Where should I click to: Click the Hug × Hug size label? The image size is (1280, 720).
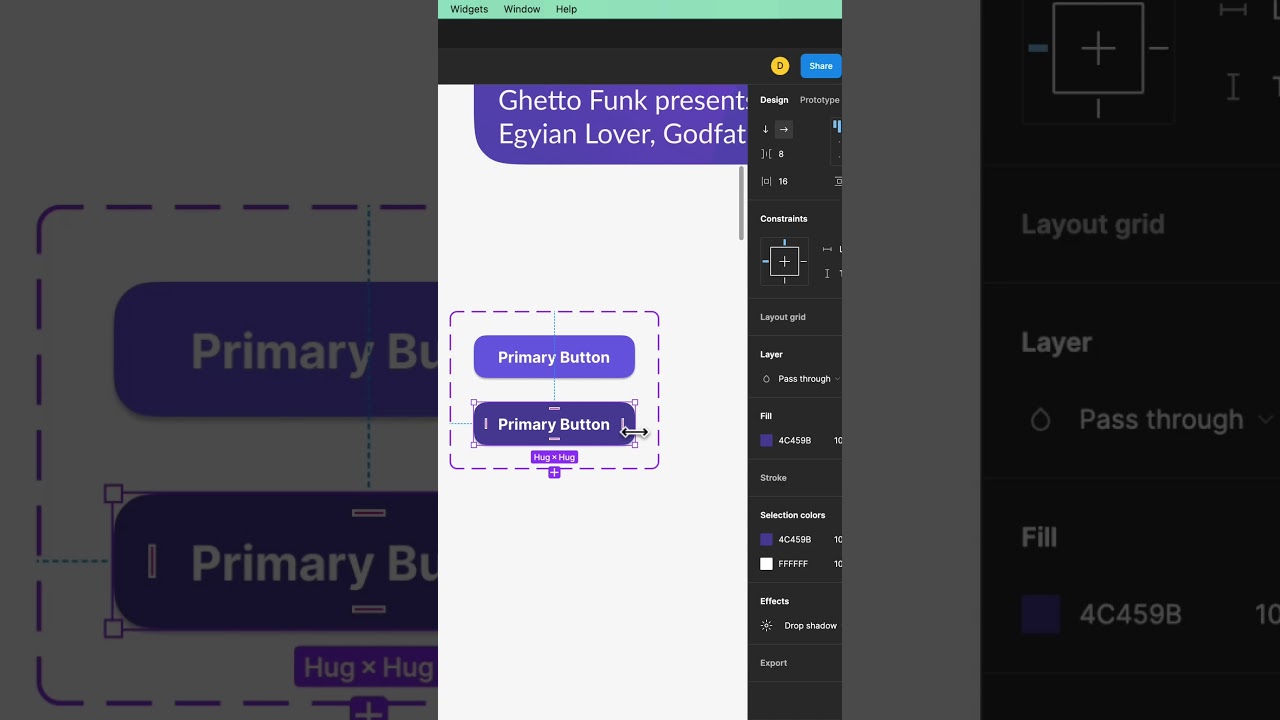554,457
